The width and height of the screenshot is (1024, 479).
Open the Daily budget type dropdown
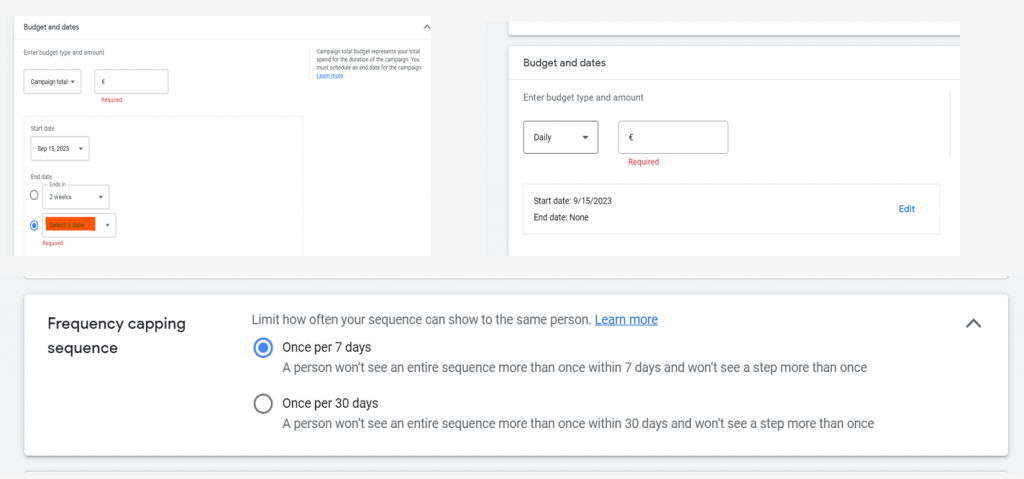click(x=560, y=137)
